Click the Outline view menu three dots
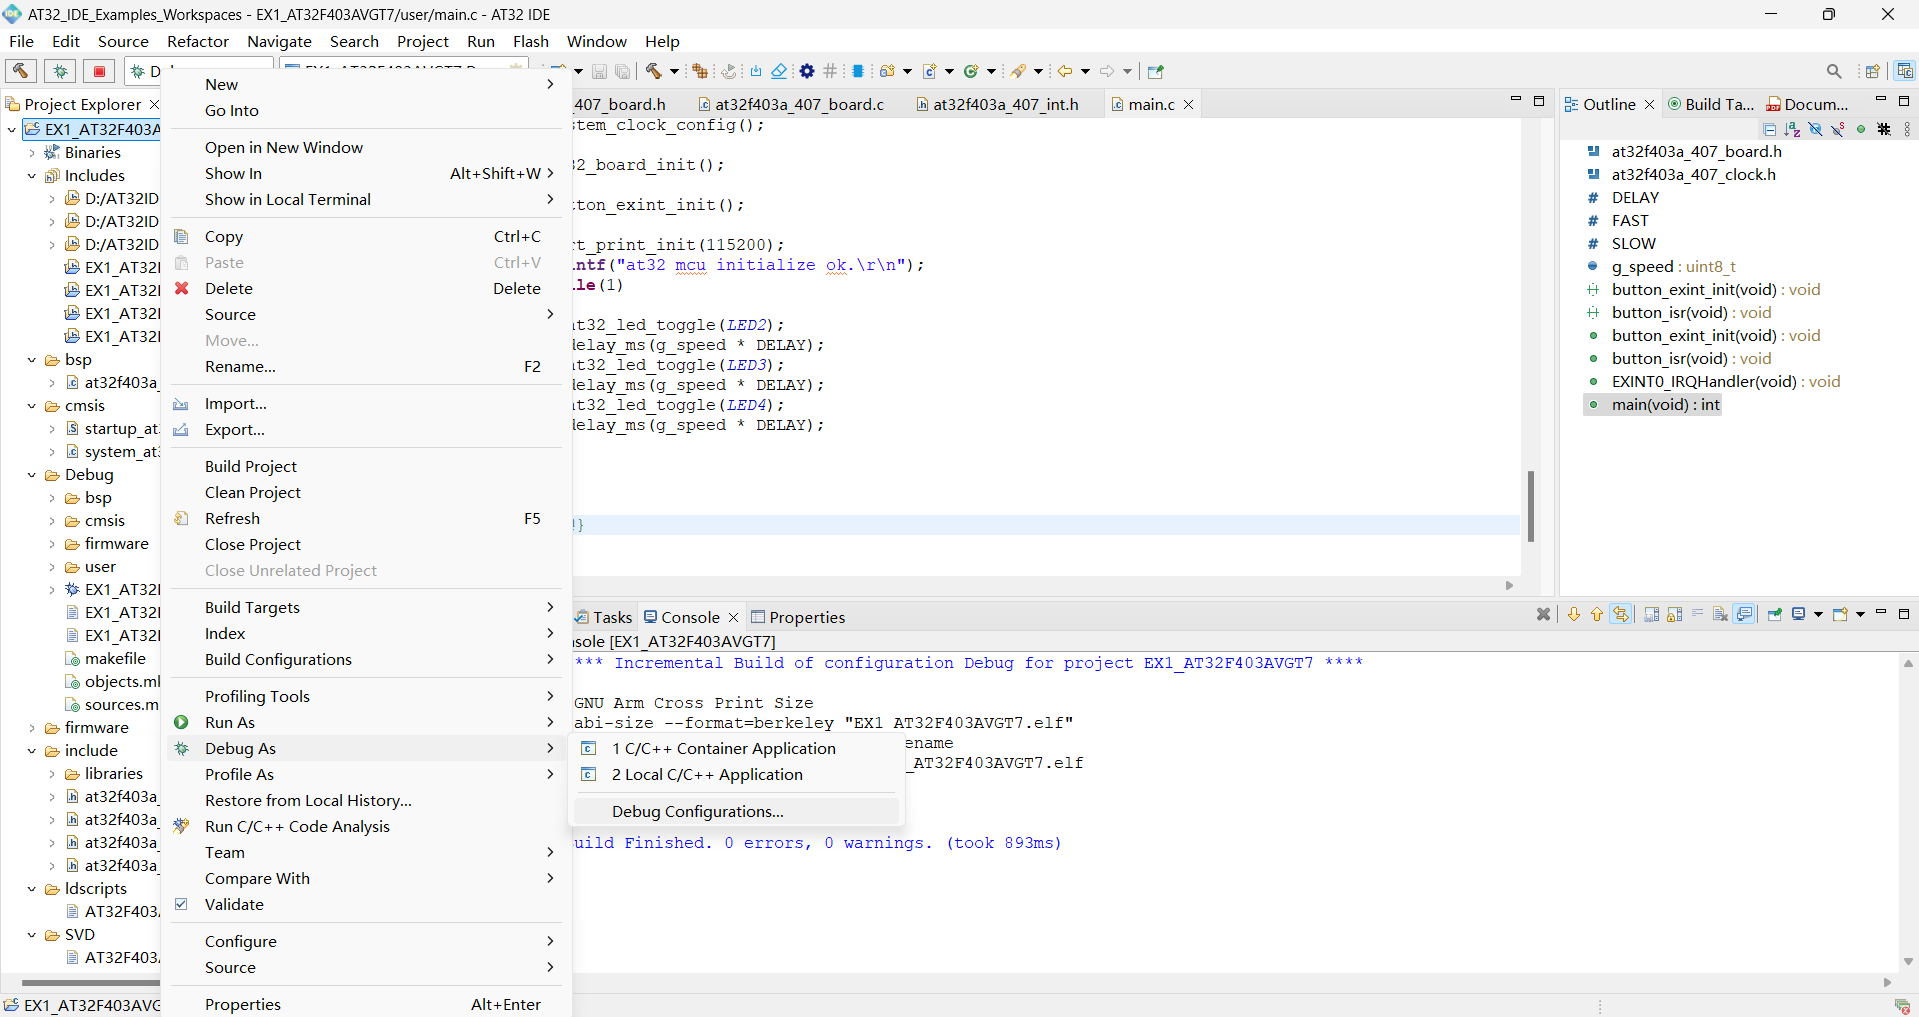1919x1017 pixels. click(1907, 129)
